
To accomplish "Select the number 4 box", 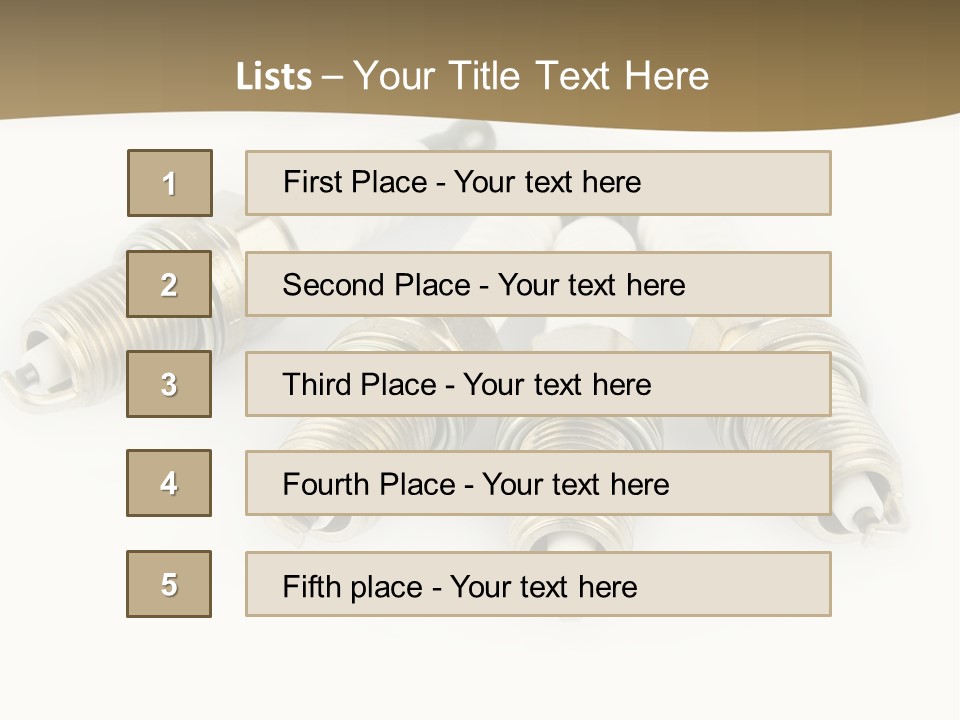I will 169,483.
